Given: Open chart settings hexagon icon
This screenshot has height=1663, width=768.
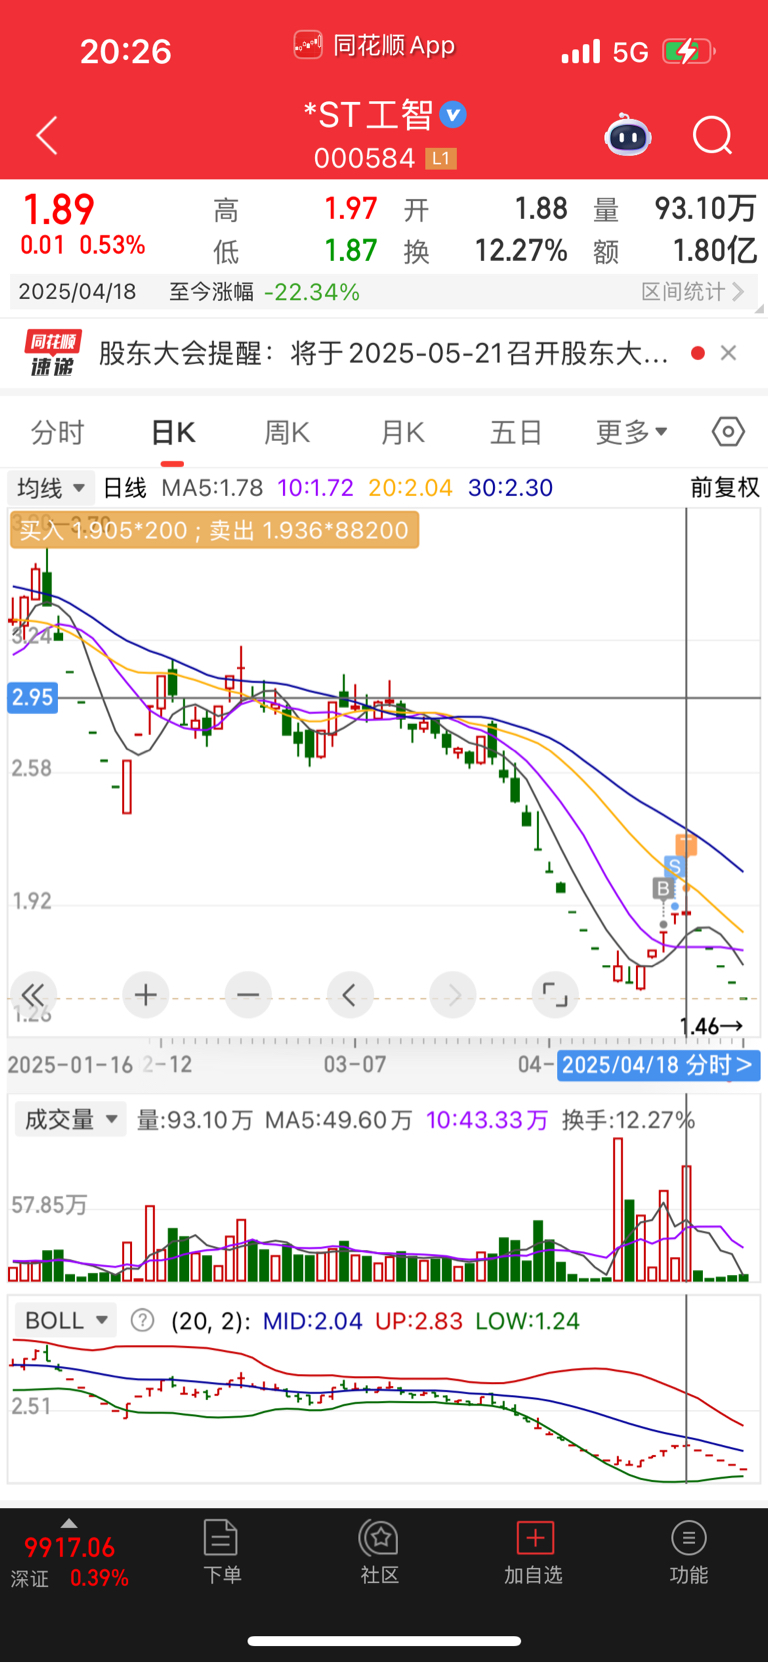Looking at the screenshot, I should (728, 432).
